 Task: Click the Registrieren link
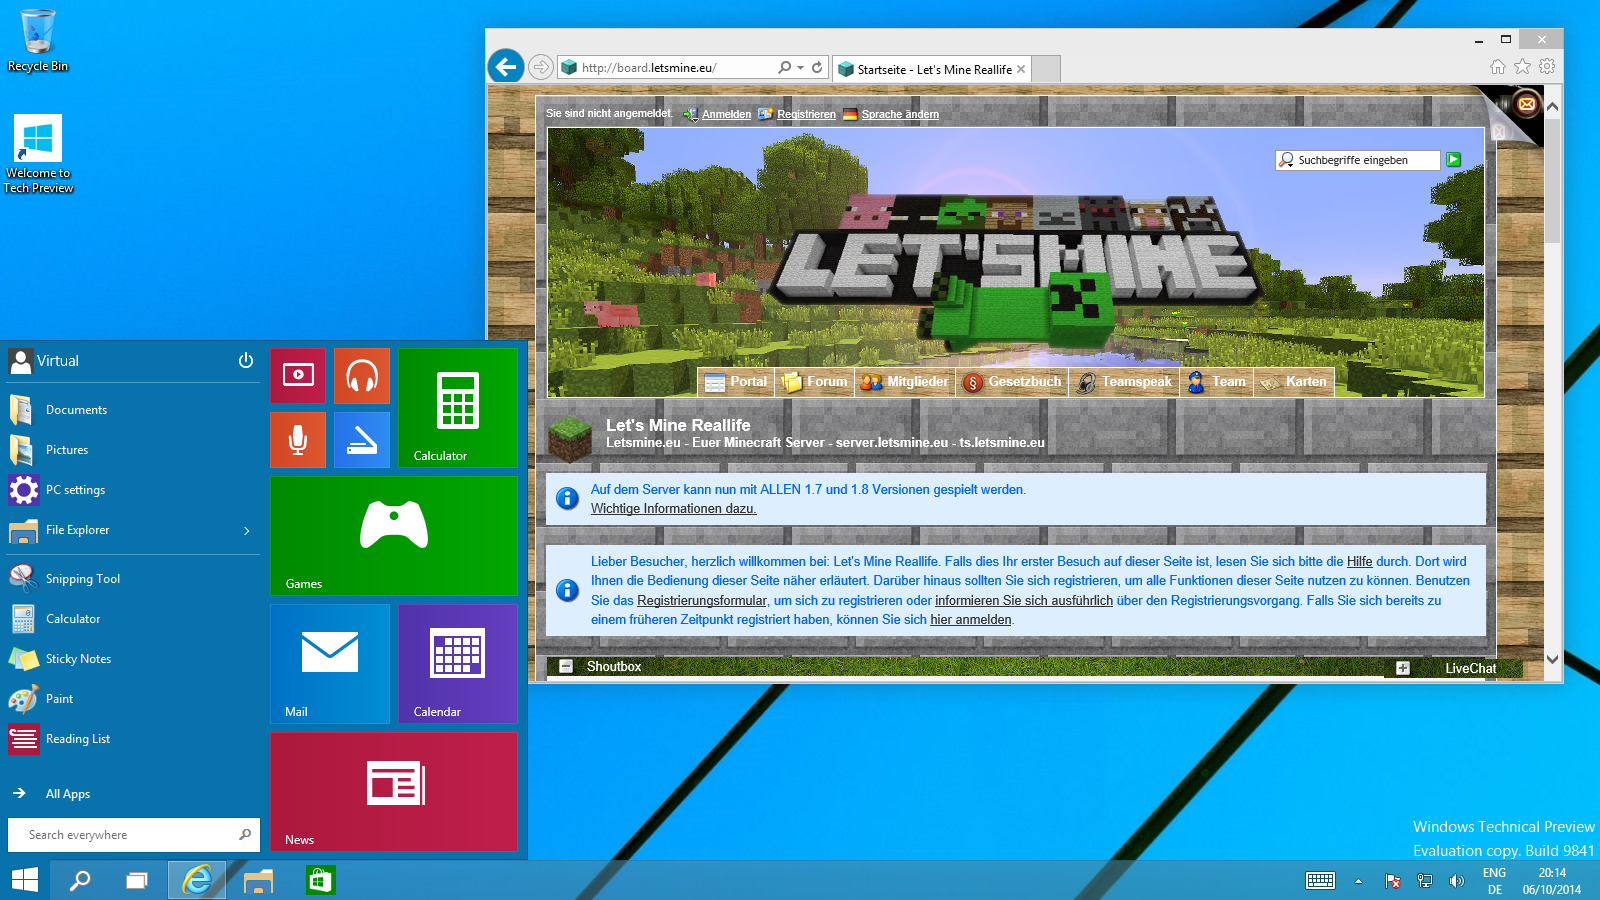806,114
